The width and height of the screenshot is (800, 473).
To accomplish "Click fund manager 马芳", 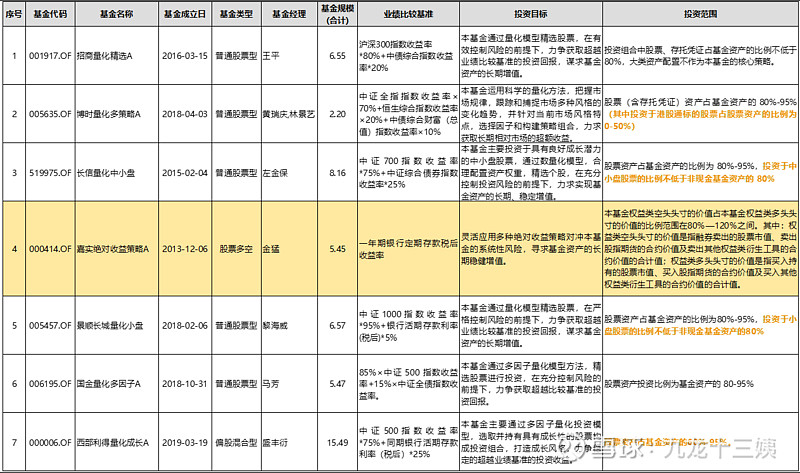I will (271, 384).
